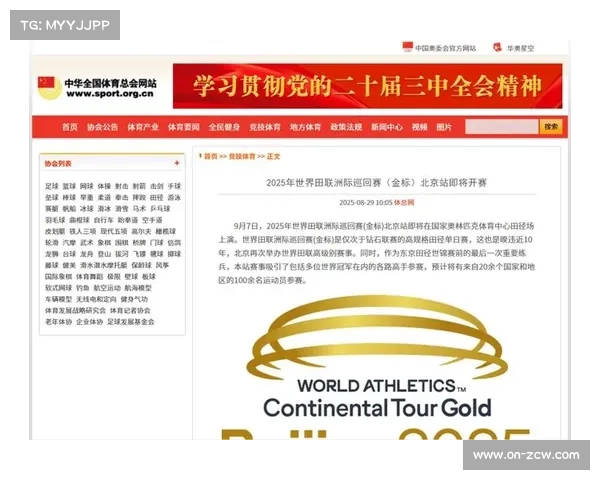Open the 羽毛球 association link
Image resolution: width=600 pixels, height=480 pixels.
(55, 220)
